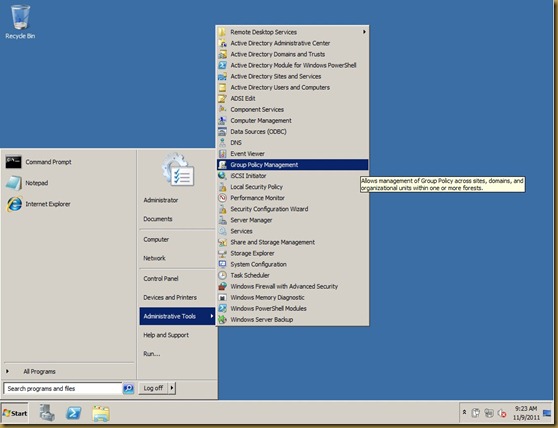Click Active Directory Domains and Trusts icon

point(222,54)
